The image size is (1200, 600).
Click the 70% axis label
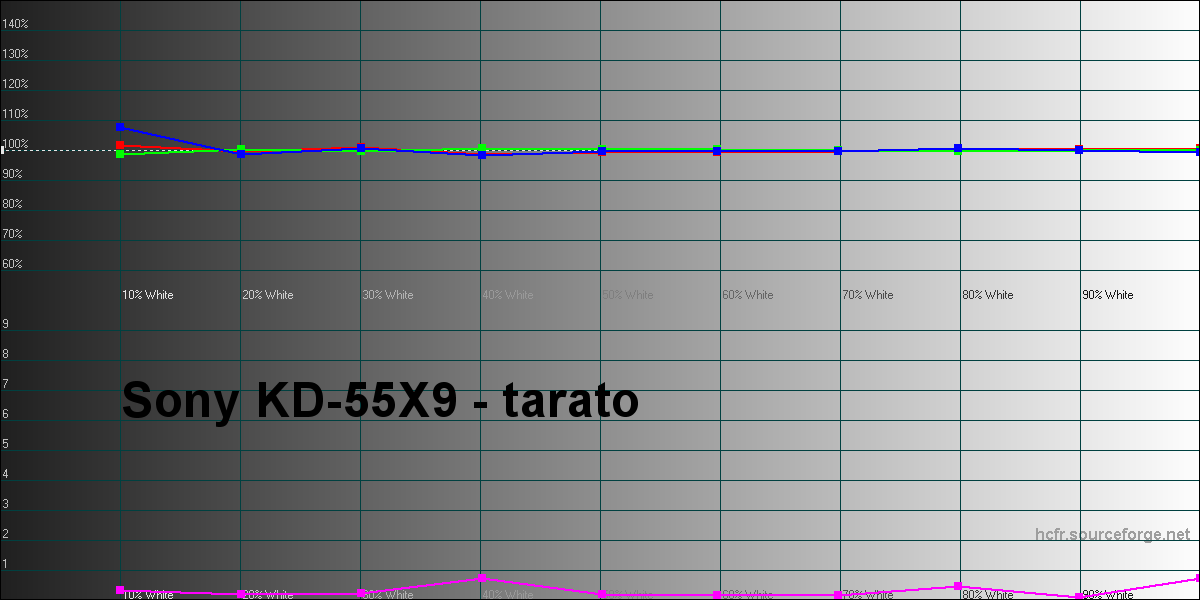coord(12,234)
